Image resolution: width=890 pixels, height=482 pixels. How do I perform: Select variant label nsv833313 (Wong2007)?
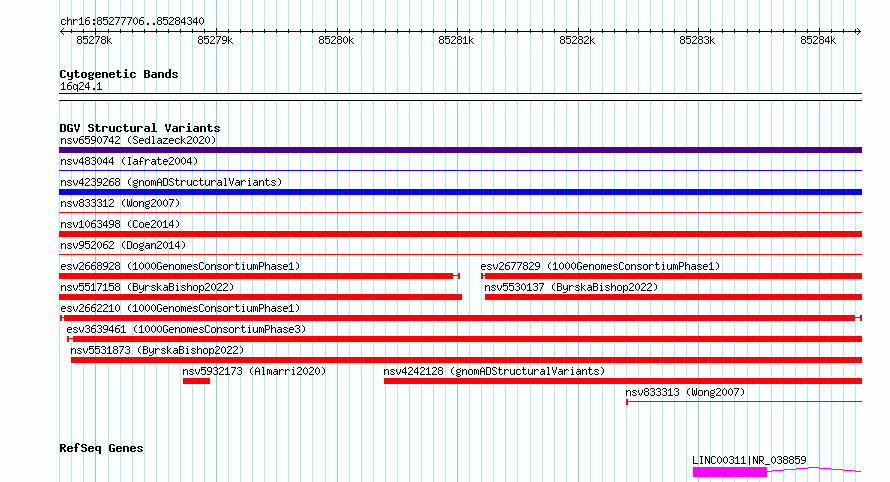pyautogui.click(x=685, y=392)
